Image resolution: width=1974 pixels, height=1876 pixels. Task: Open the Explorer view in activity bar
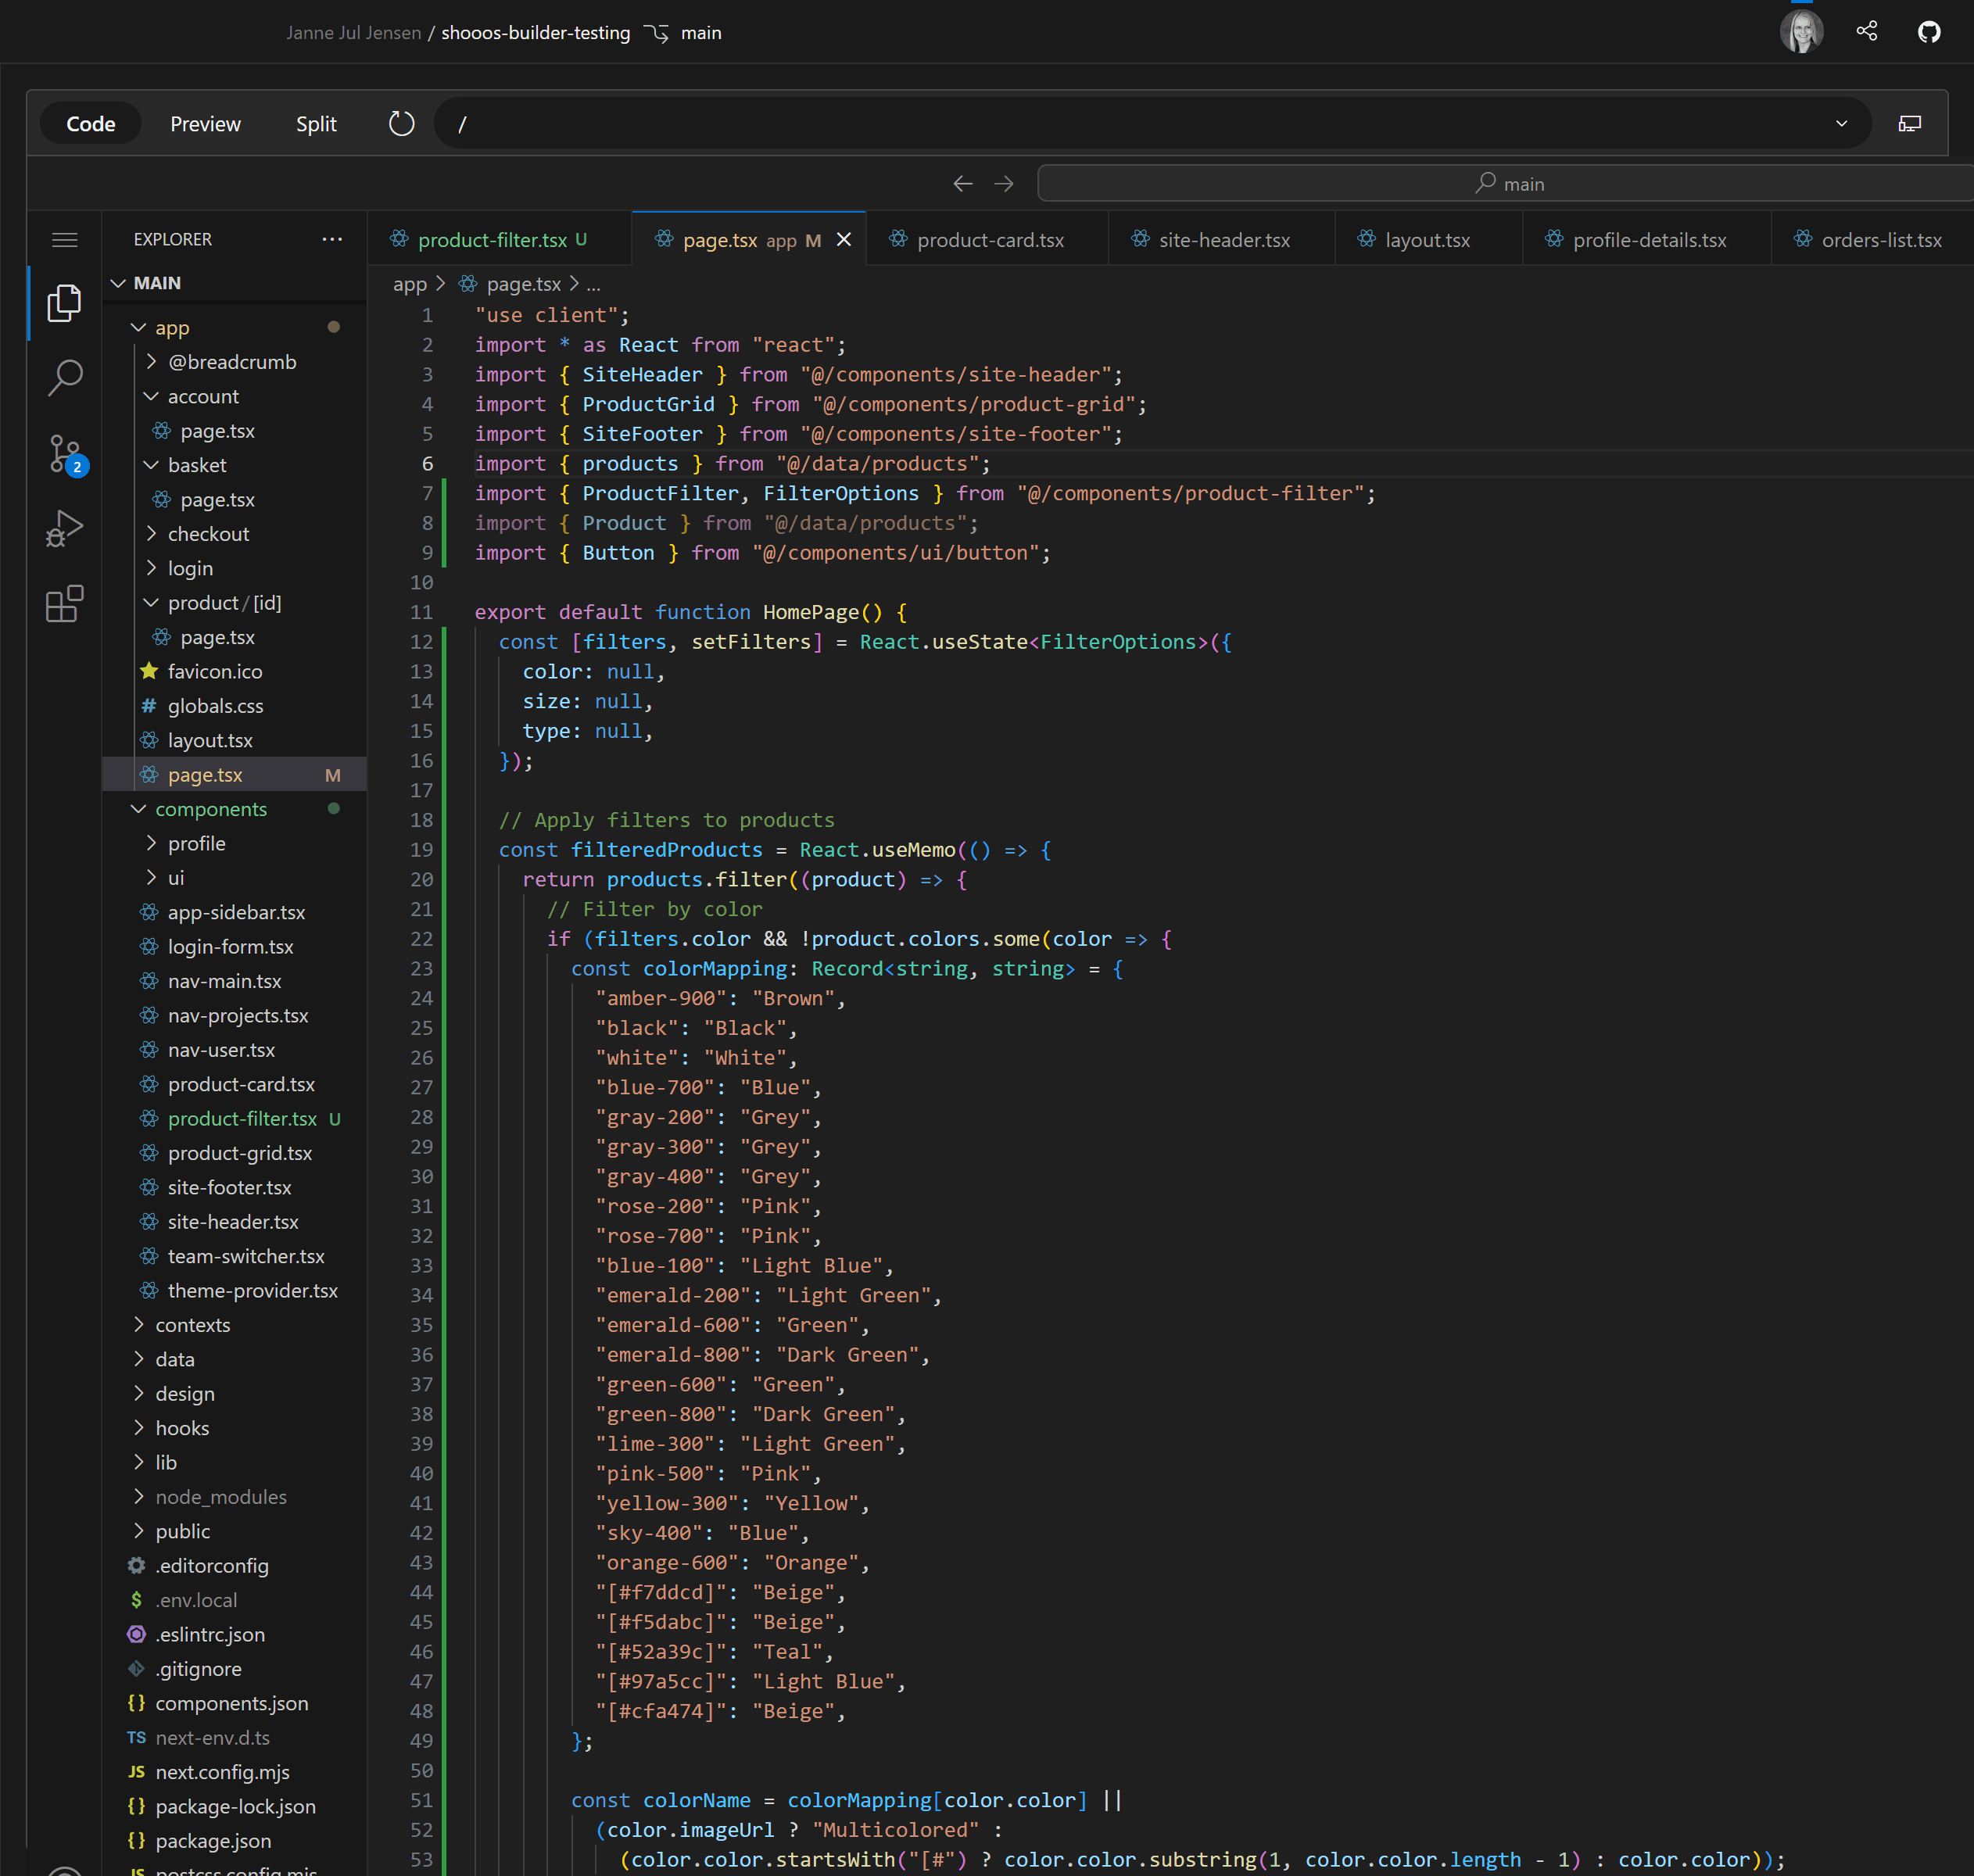(x=64, y=302)
